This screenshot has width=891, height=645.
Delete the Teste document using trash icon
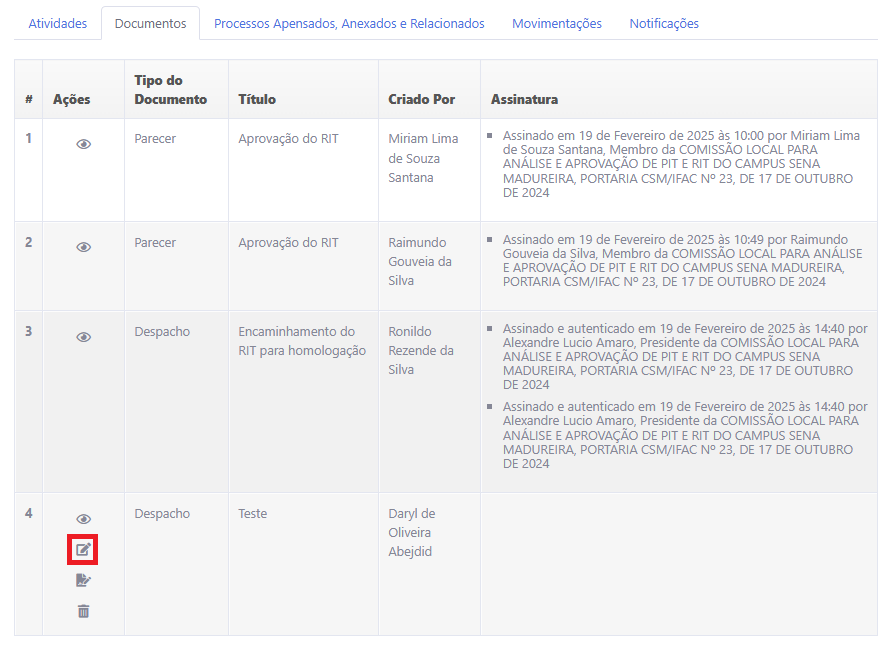(83, 611)
